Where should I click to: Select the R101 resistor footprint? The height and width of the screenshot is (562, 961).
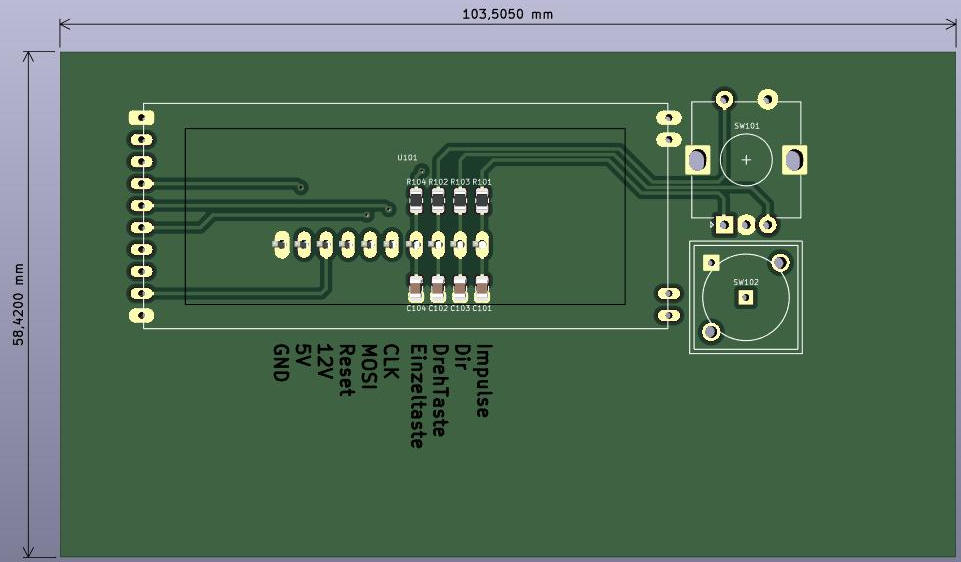482,202
